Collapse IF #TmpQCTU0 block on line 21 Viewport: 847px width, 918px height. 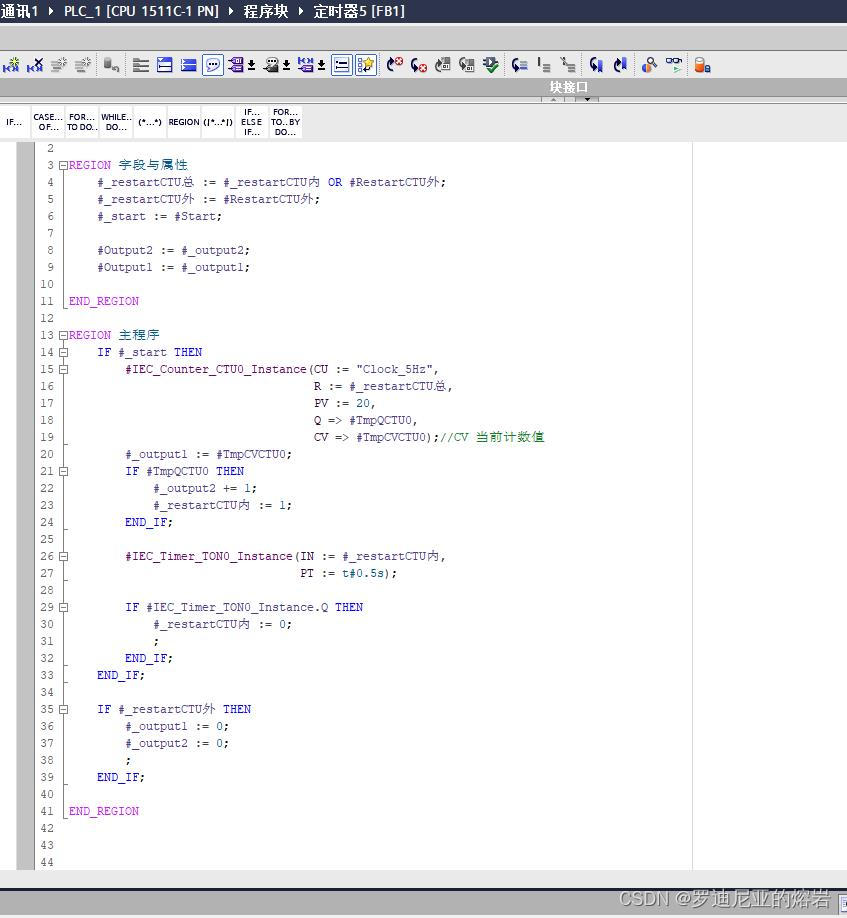pyautogui.click(x=63, y=471)
